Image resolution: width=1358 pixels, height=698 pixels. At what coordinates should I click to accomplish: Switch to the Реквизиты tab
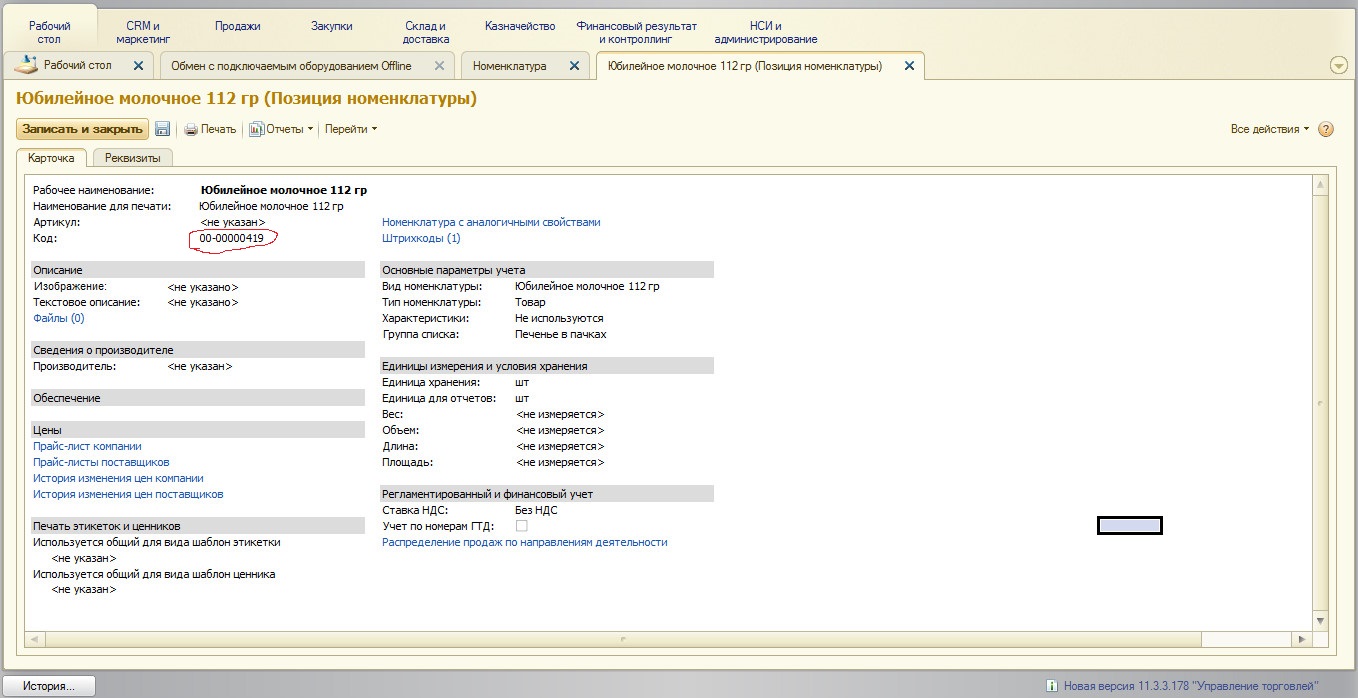point(132,158)
